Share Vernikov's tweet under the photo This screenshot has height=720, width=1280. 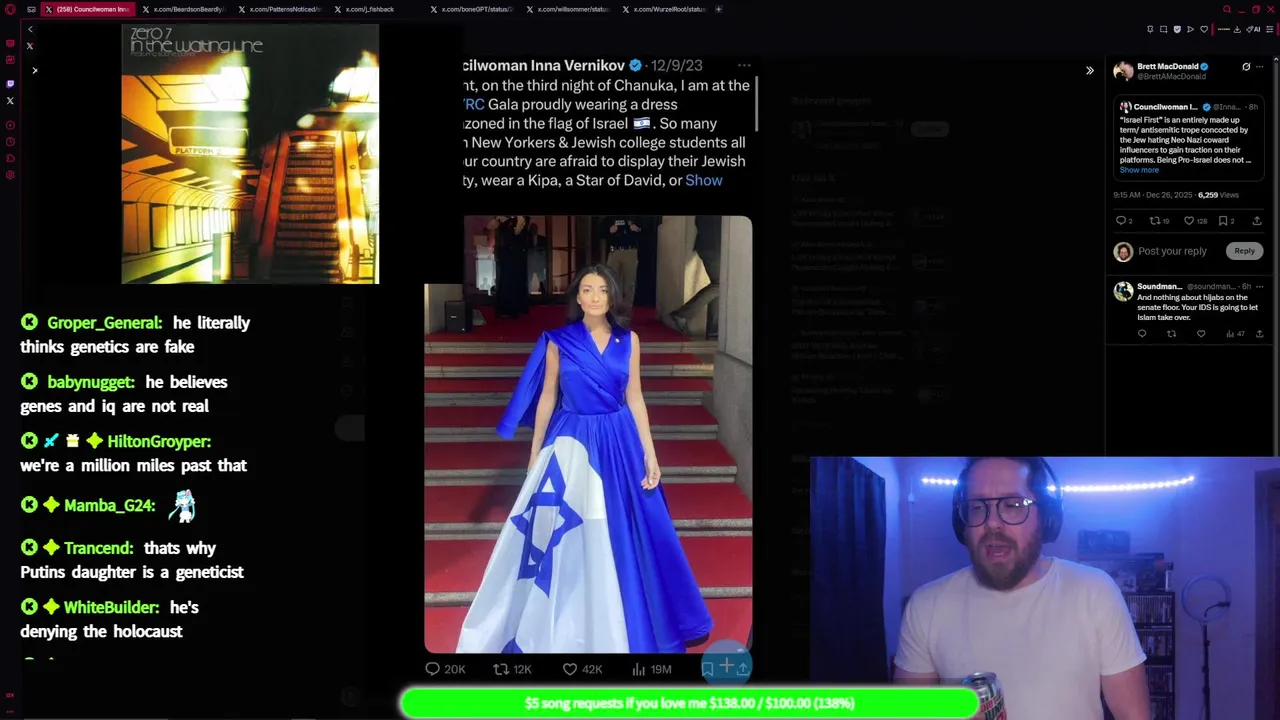coord(742,668)
